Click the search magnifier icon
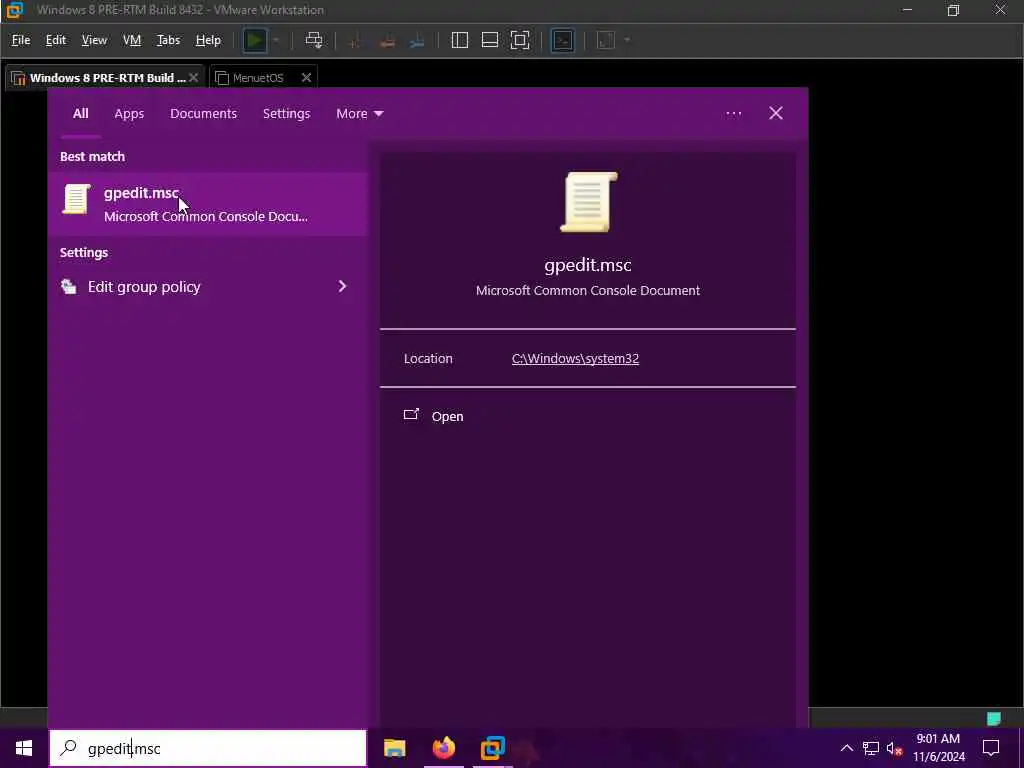The height and width of the screenshot is (768, 1024). (x=68, y=748)
